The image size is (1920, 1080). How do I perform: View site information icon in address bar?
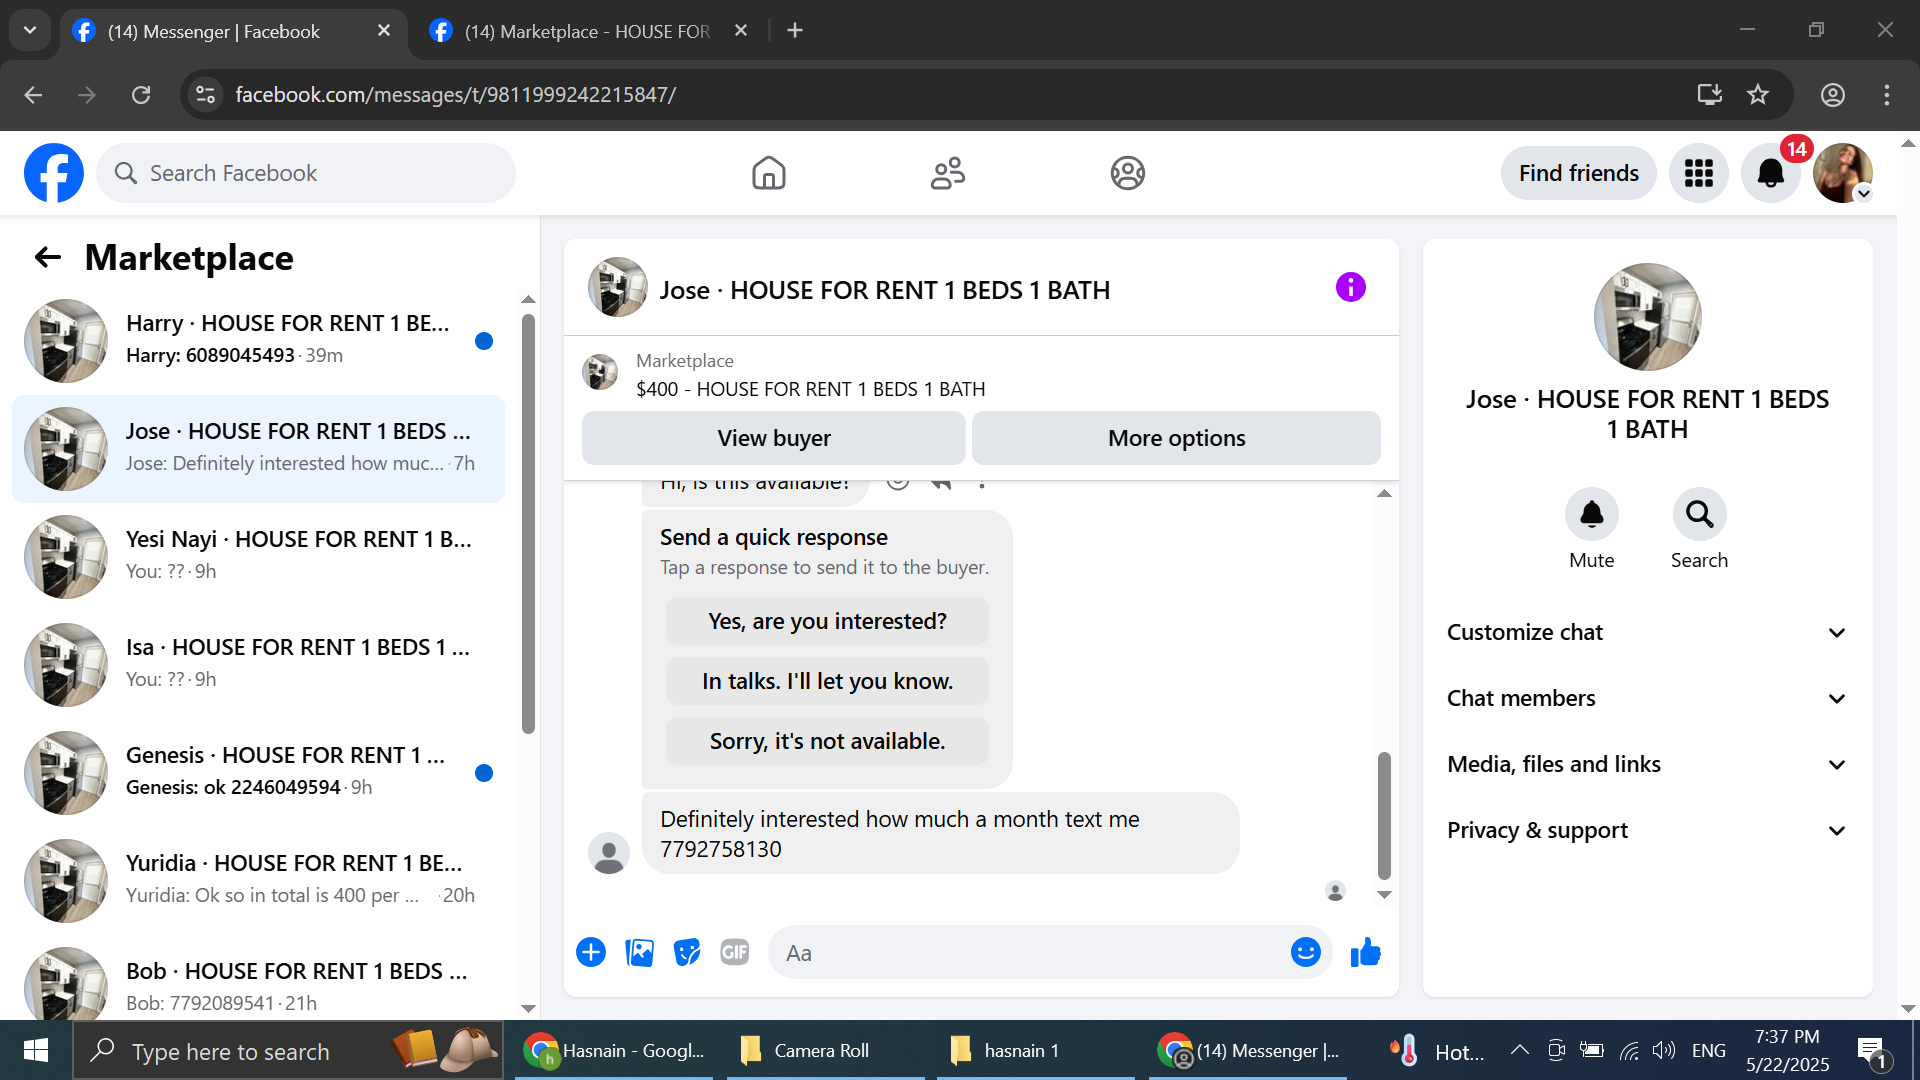(x=206, y=95)
